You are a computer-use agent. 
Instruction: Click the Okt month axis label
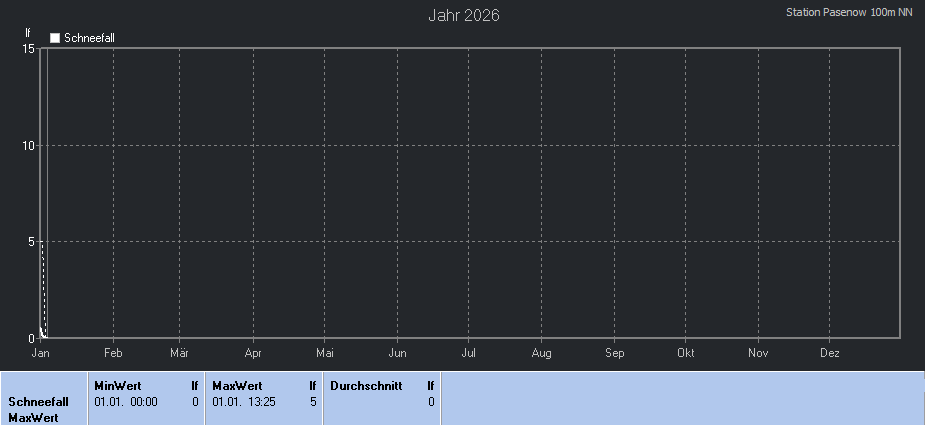coord(686,353)
